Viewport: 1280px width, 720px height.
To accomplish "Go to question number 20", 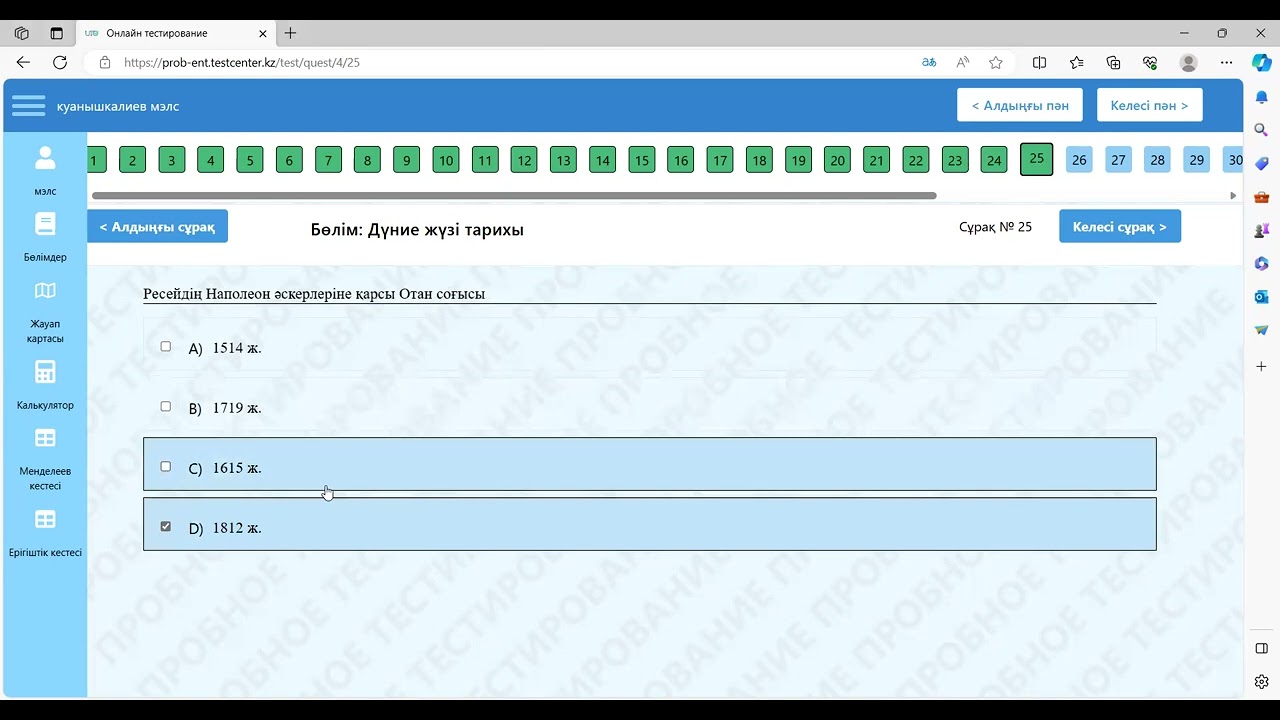I will 838,160.
